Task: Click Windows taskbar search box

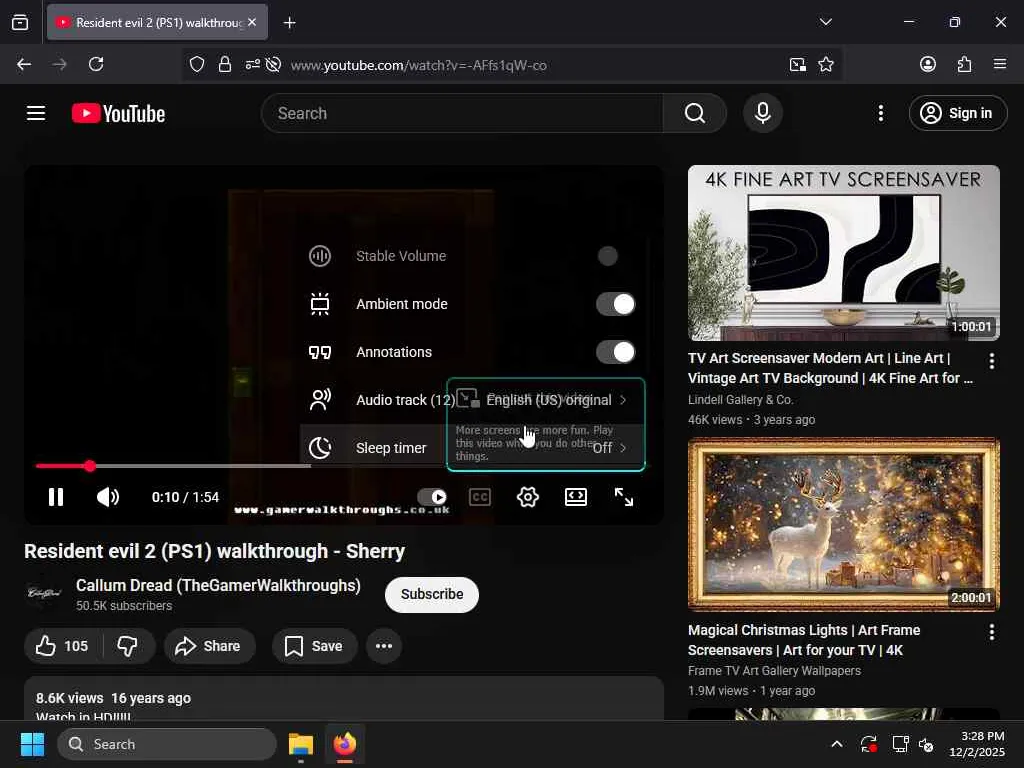Action: [167, 744]
